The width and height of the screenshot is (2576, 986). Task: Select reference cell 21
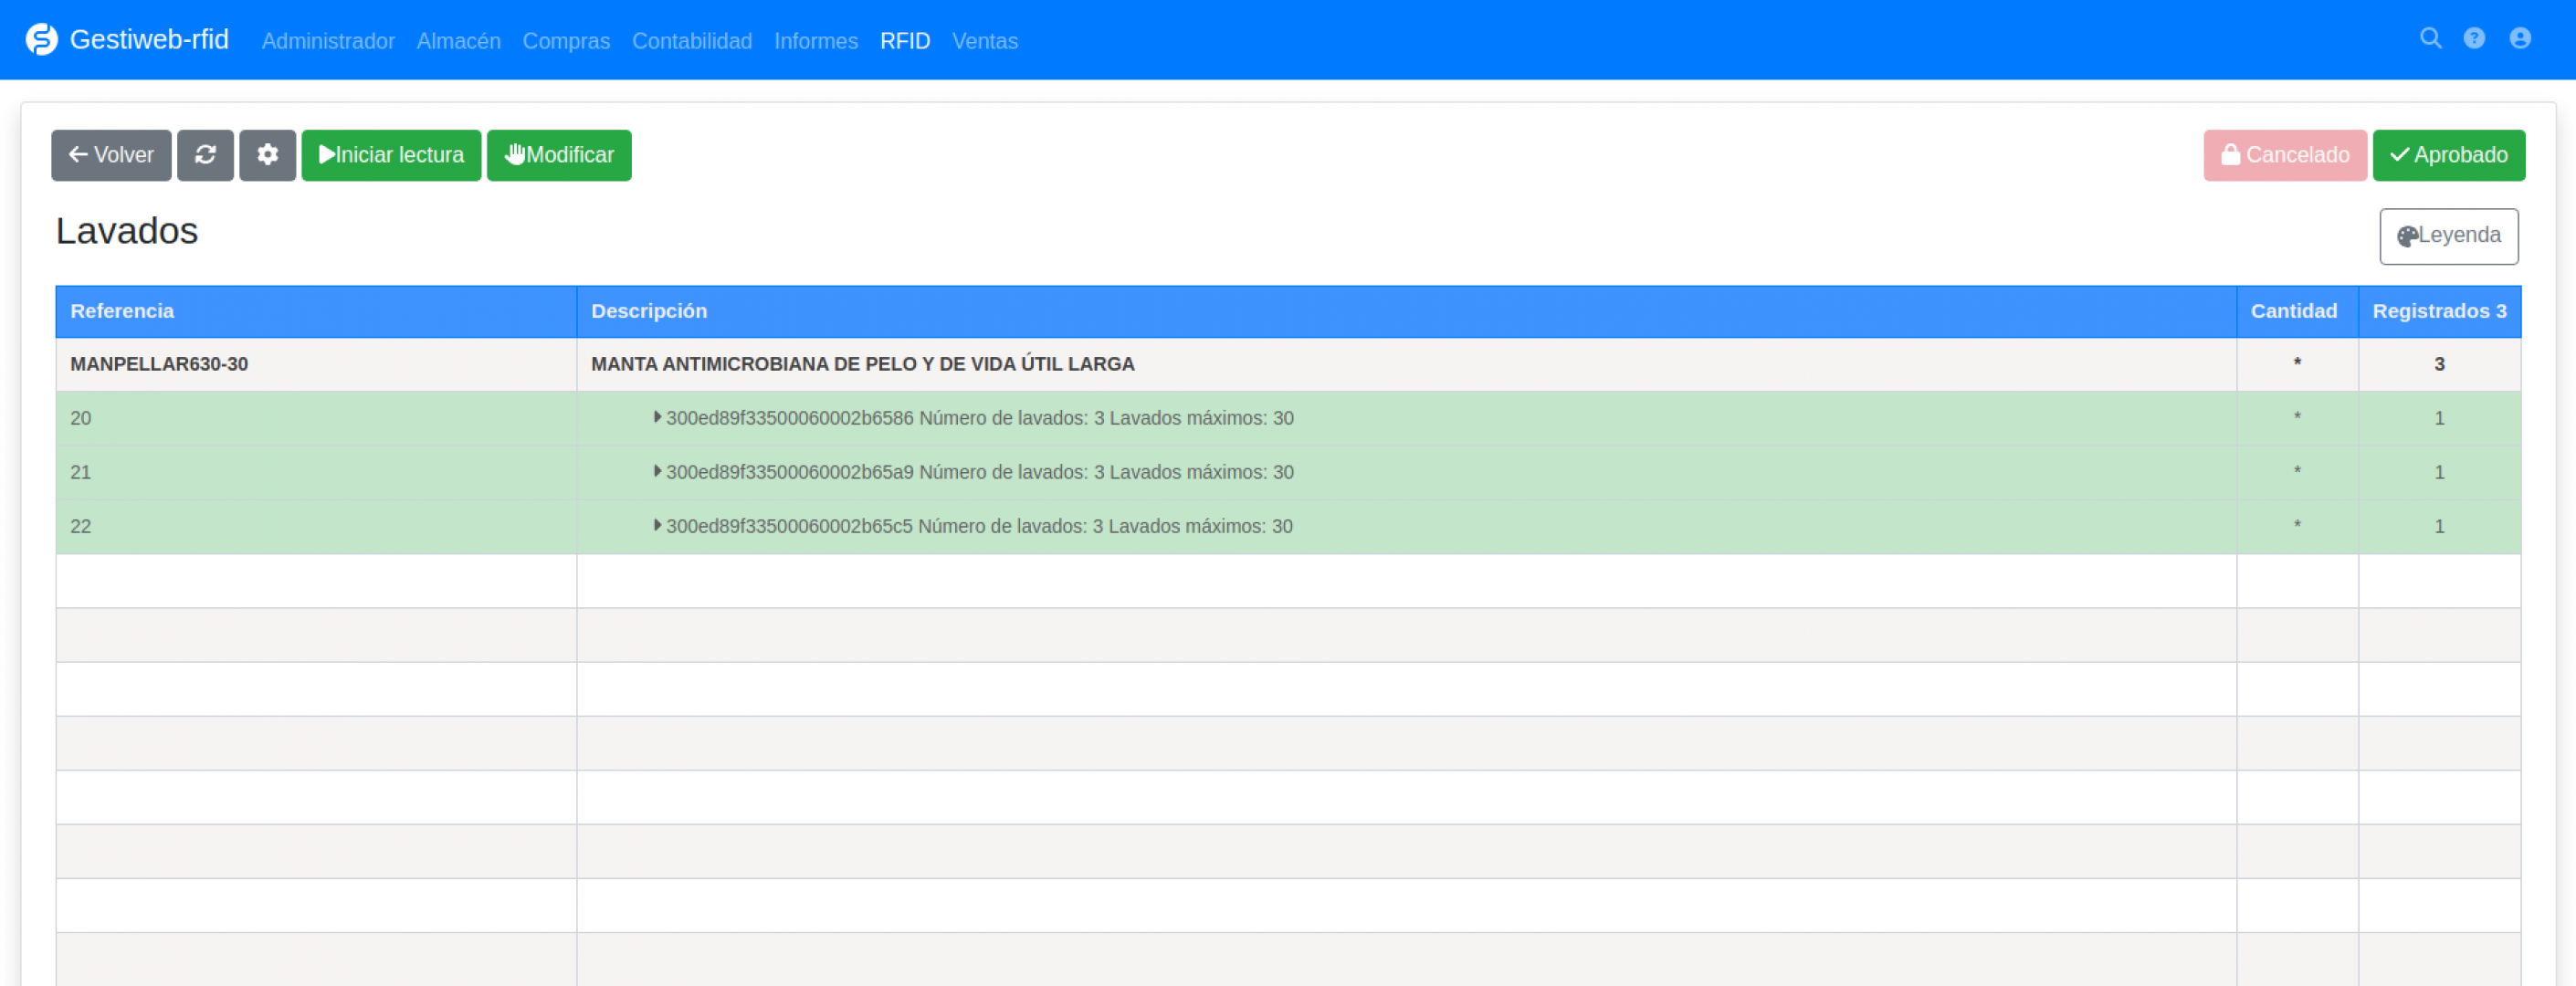click(x=316, y=472)
